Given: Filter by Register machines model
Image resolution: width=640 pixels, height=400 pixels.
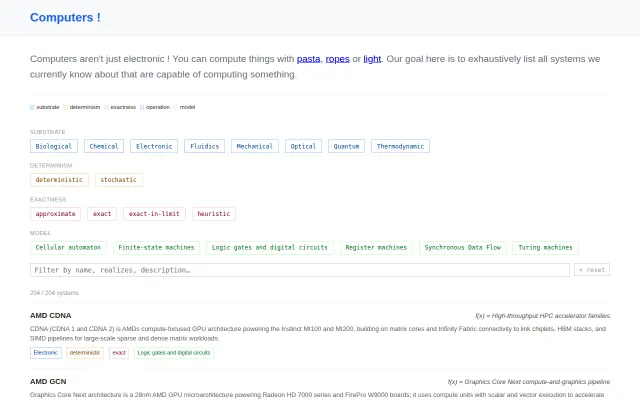Looking at the screenshot, I should [x=376, y=248].
